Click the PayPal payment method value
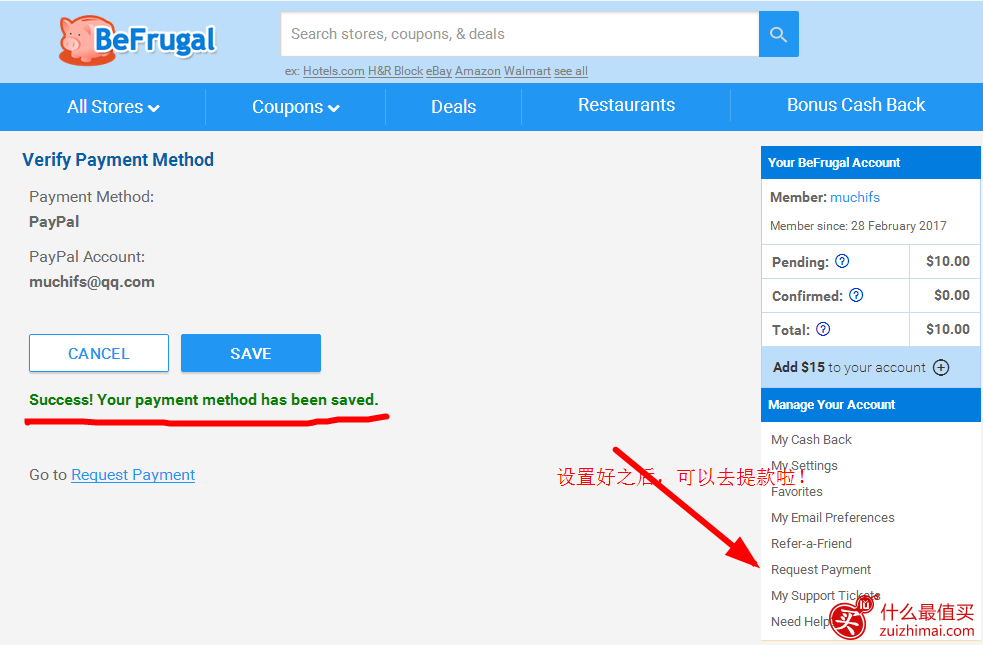The height and width of the screenshot is (645, 983). click(x=54, y=222)
